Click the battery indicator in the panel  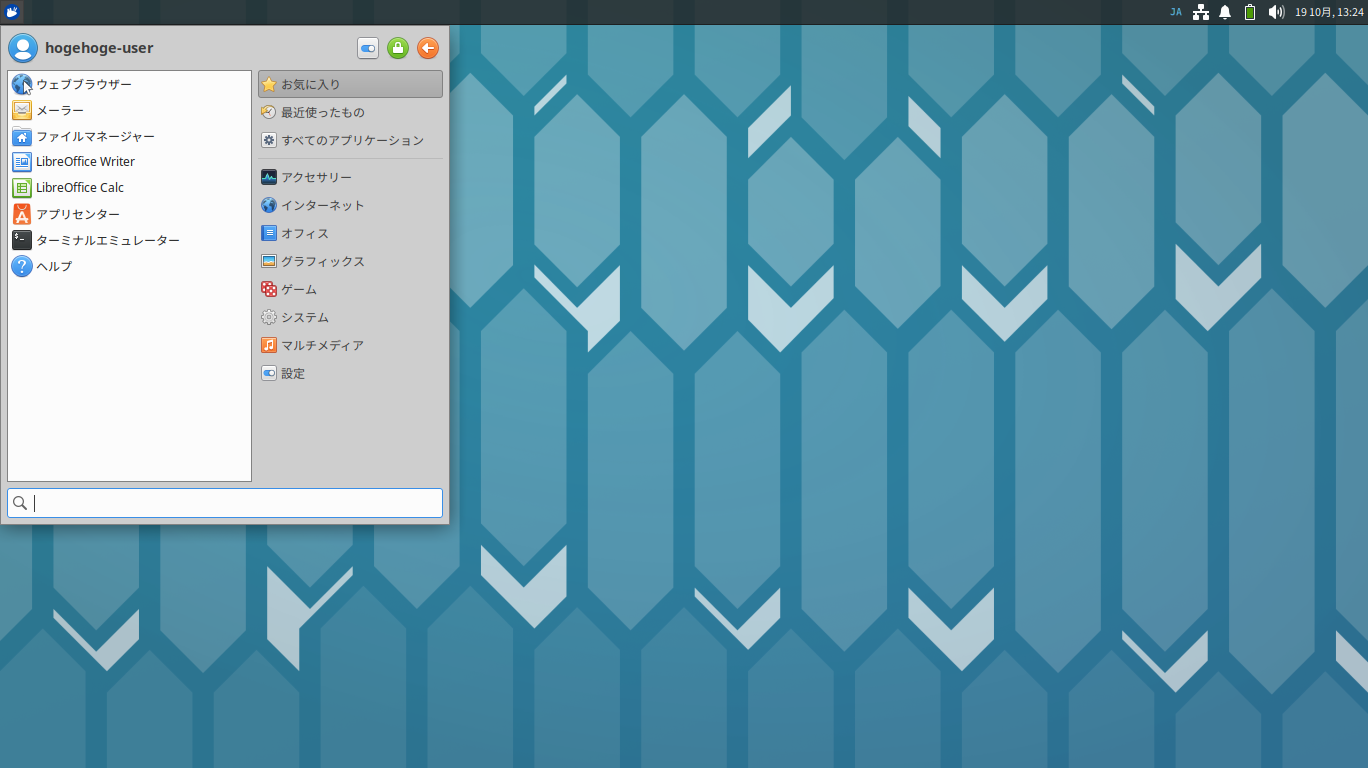pos(1250,12)
